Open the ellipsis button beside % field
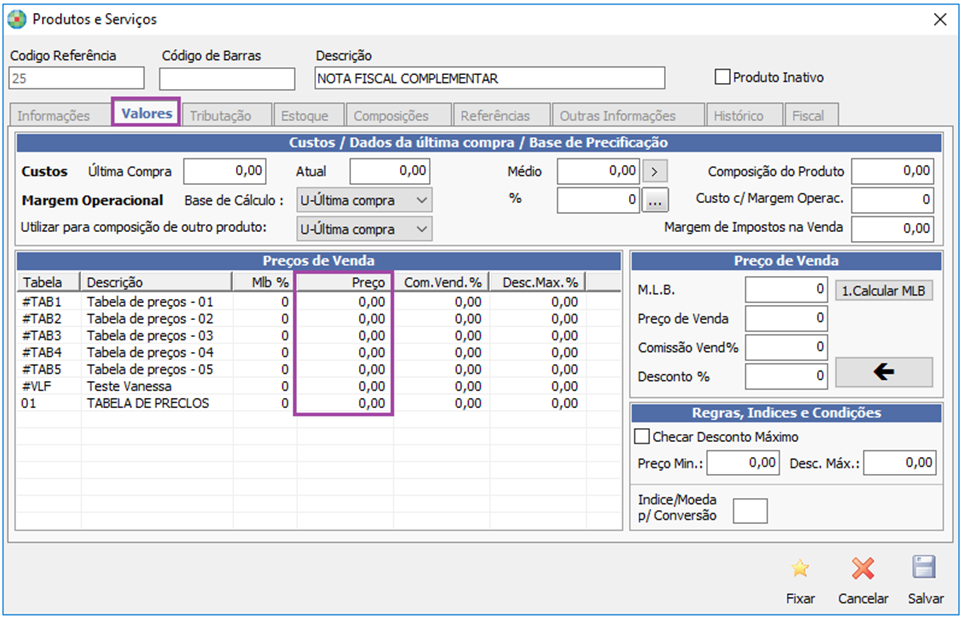The height and width of the screenshot is (619, 962). pos(654,200)
